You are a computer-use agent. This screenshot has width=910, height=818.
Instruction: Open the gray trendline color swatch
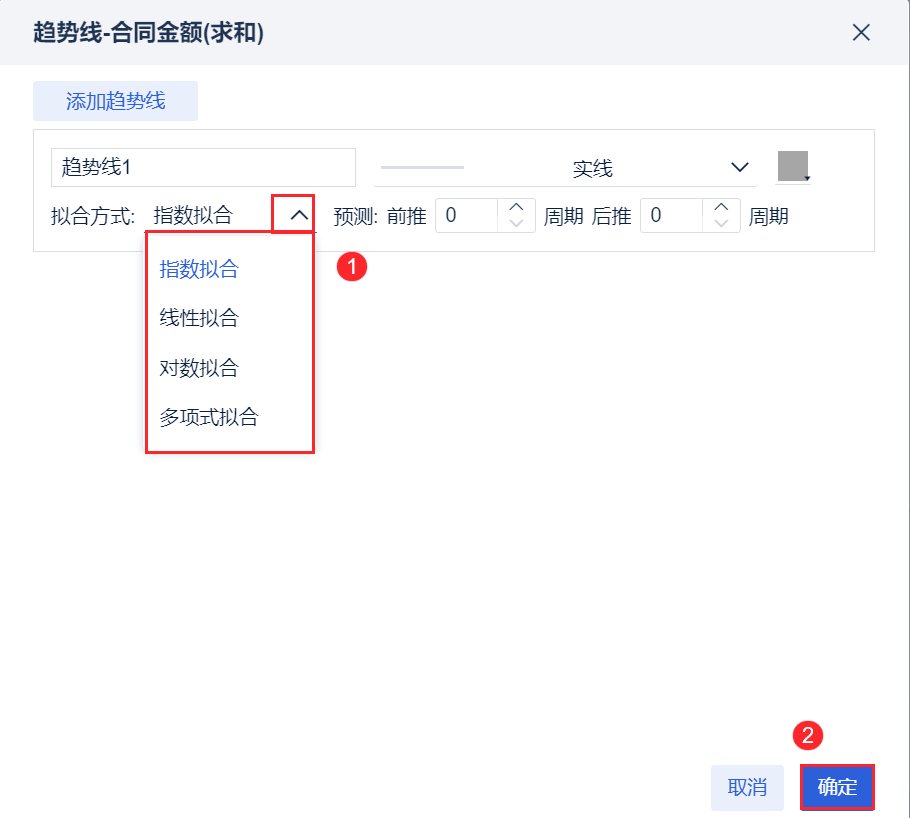[x=793, y=167]
